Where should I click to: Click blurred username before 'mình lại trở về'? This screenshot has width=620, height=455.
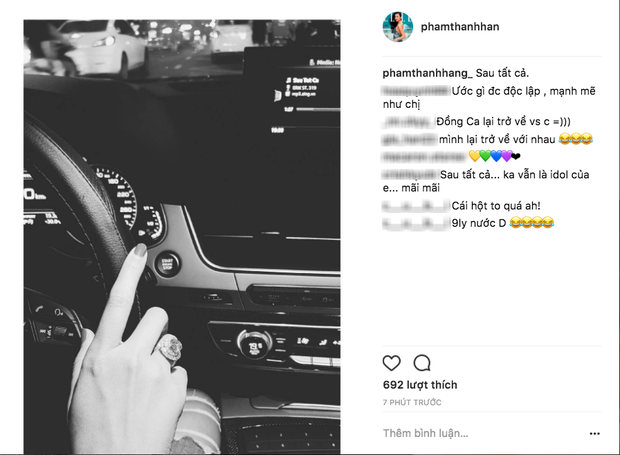pos(410,139)
